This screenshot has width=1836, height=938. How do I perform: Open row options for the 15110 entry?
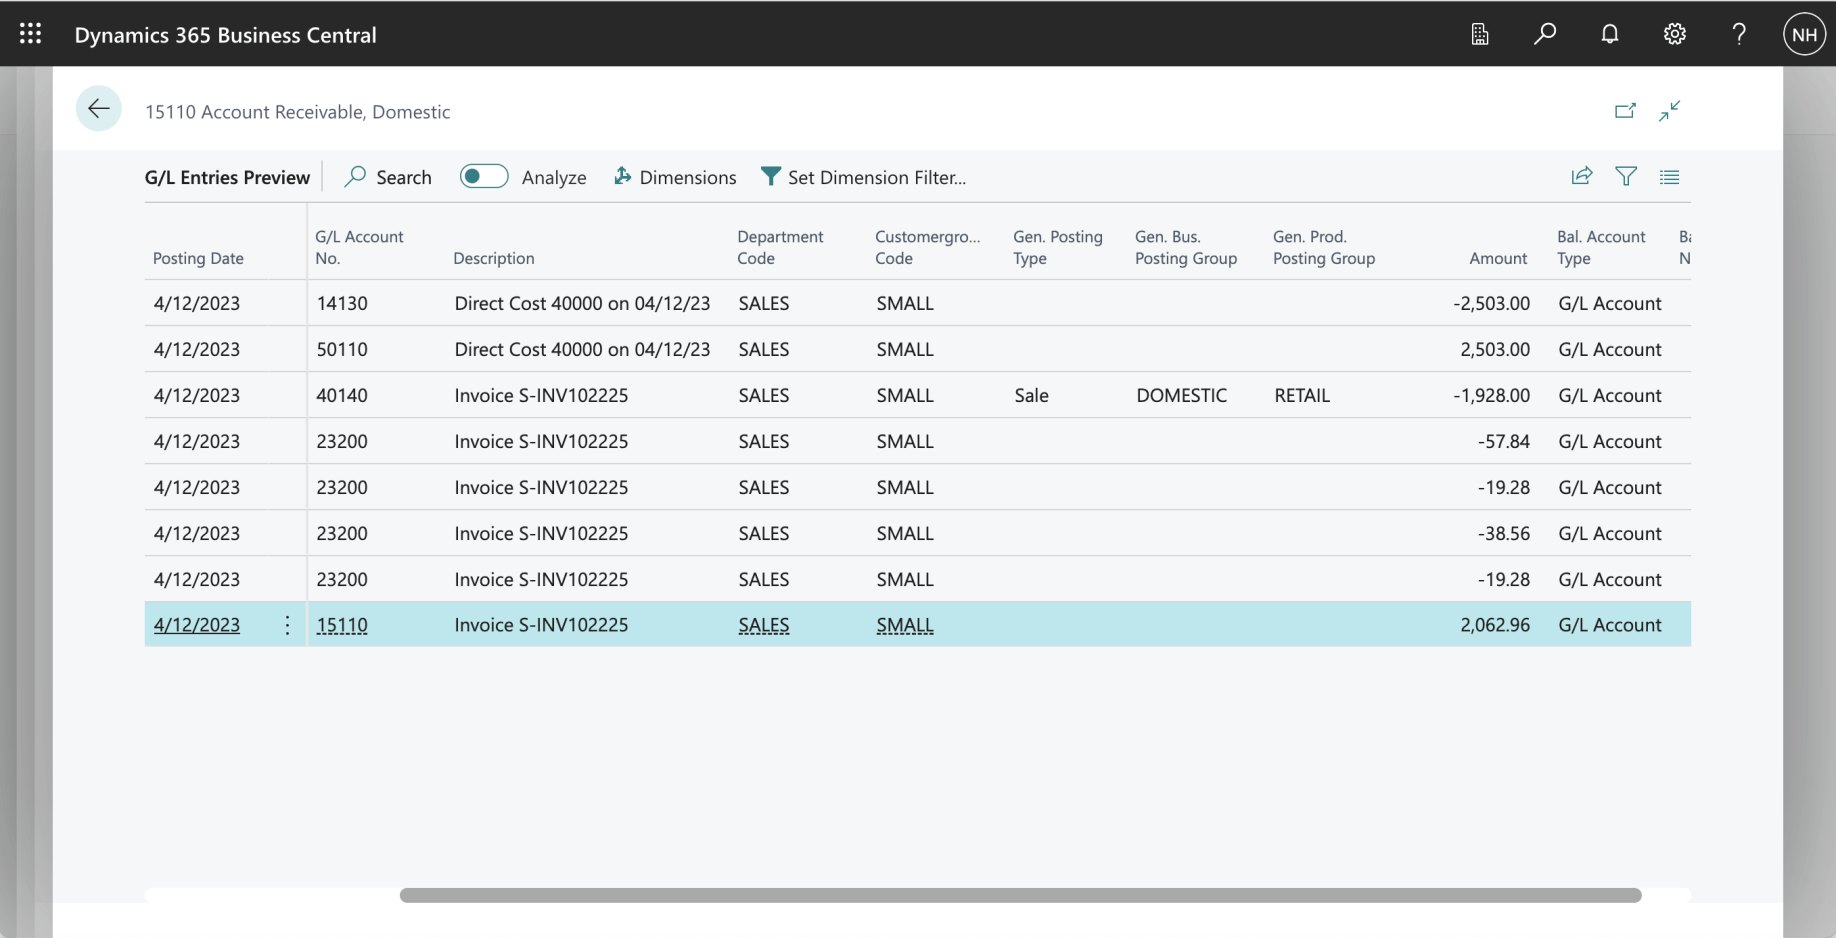287,625
